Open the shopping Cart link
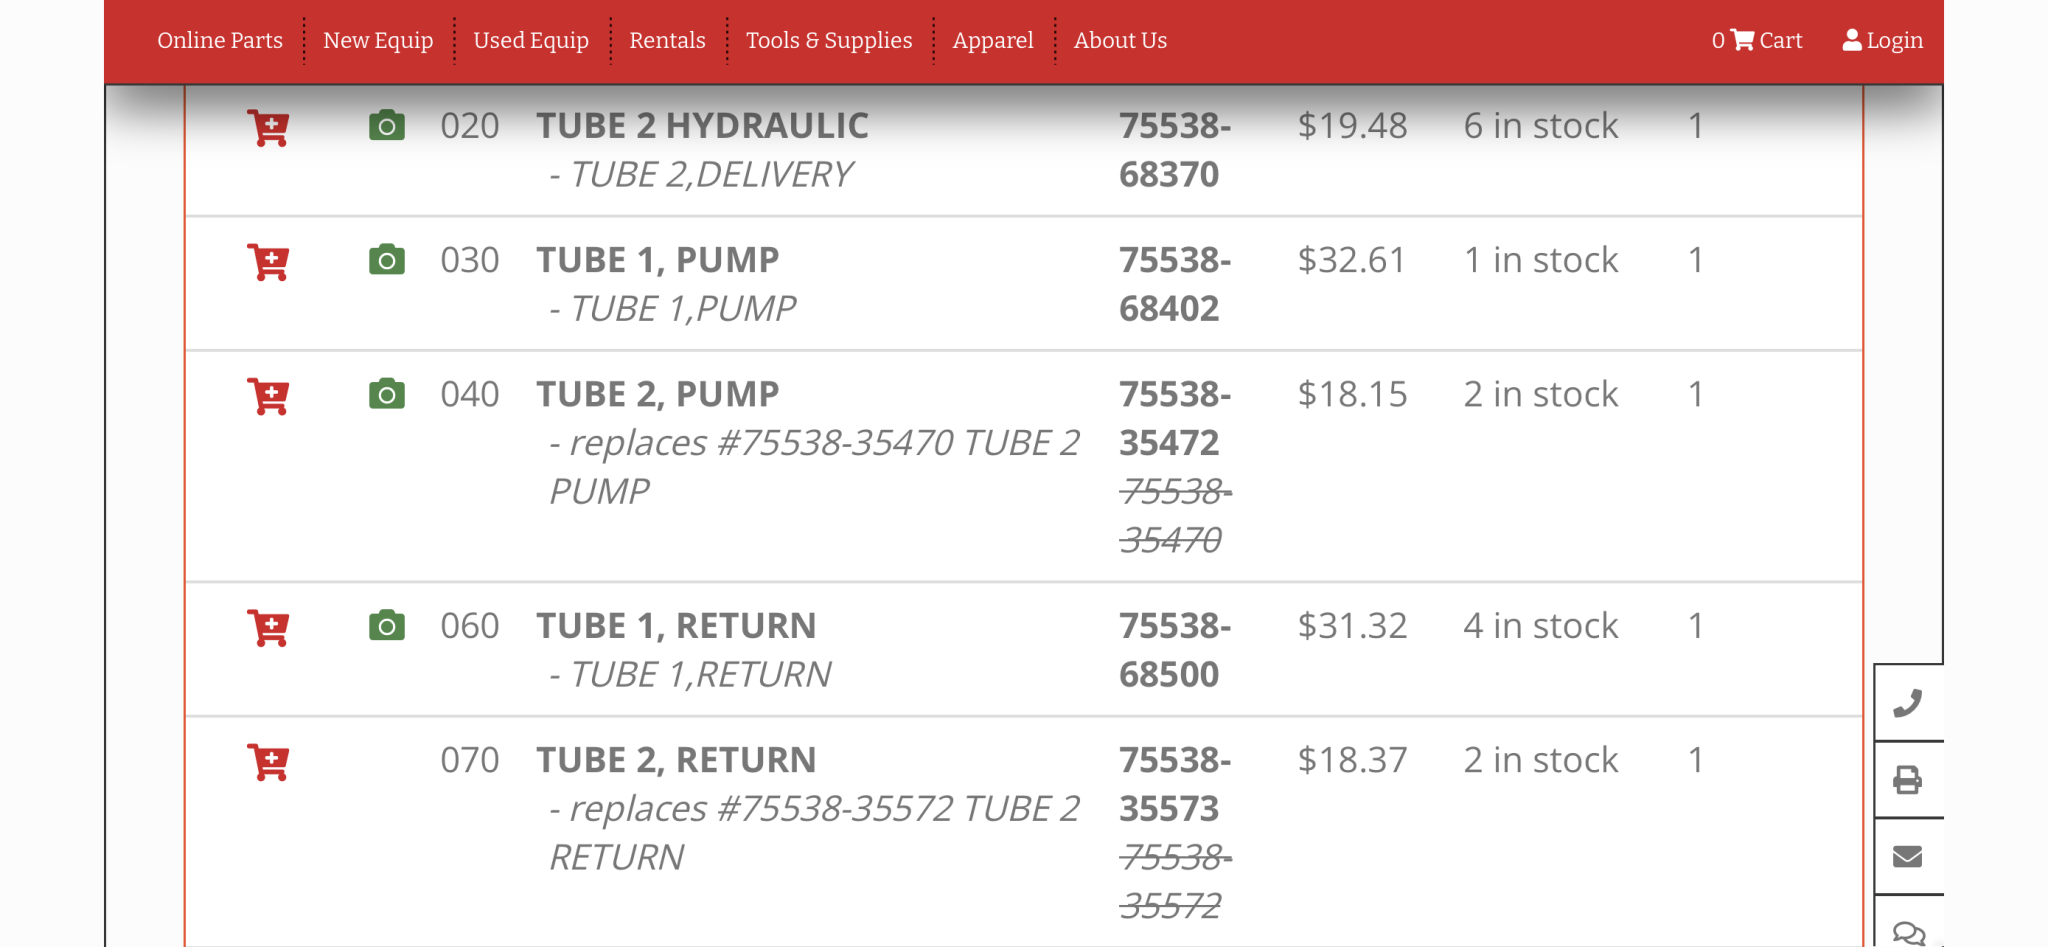 pyautogui.click(x=1757, y=41)
